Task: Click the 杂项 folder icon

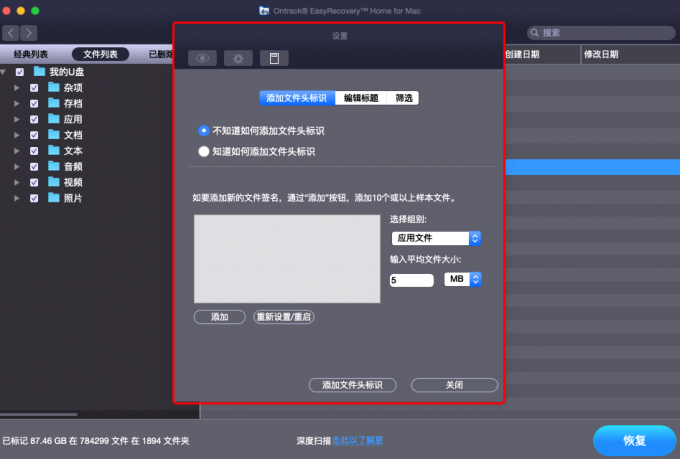Action: (54, 87)
